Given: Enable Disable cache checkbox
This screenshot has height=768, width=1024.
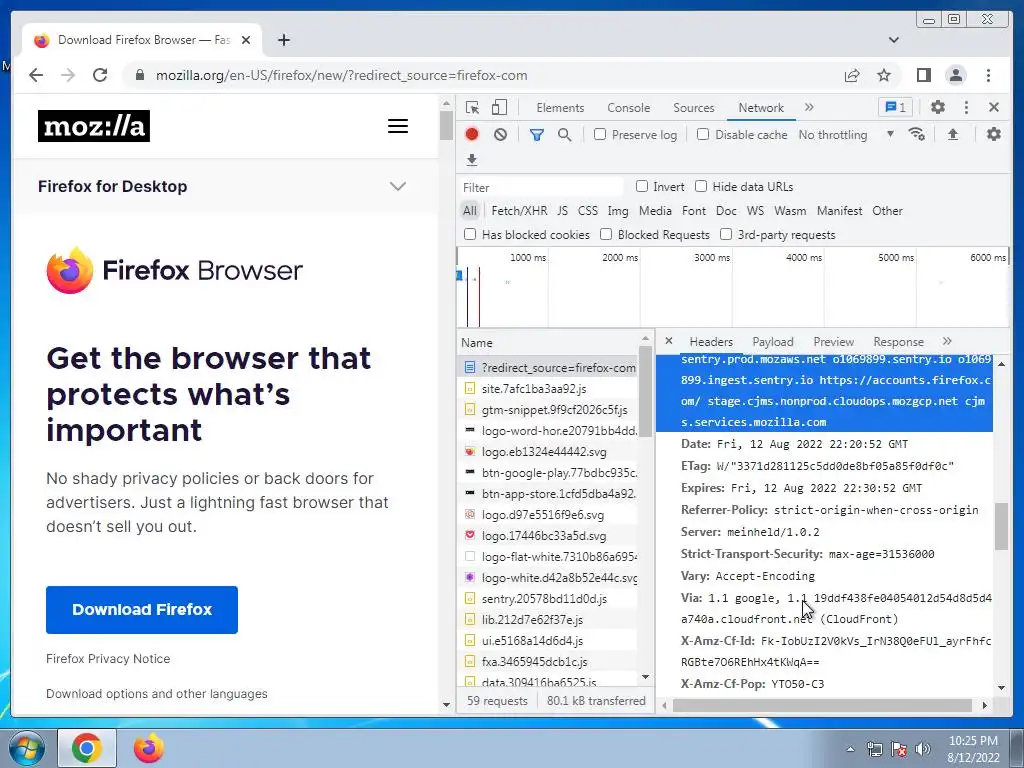Looking at the screenshot, I should [x=703, y=135].
